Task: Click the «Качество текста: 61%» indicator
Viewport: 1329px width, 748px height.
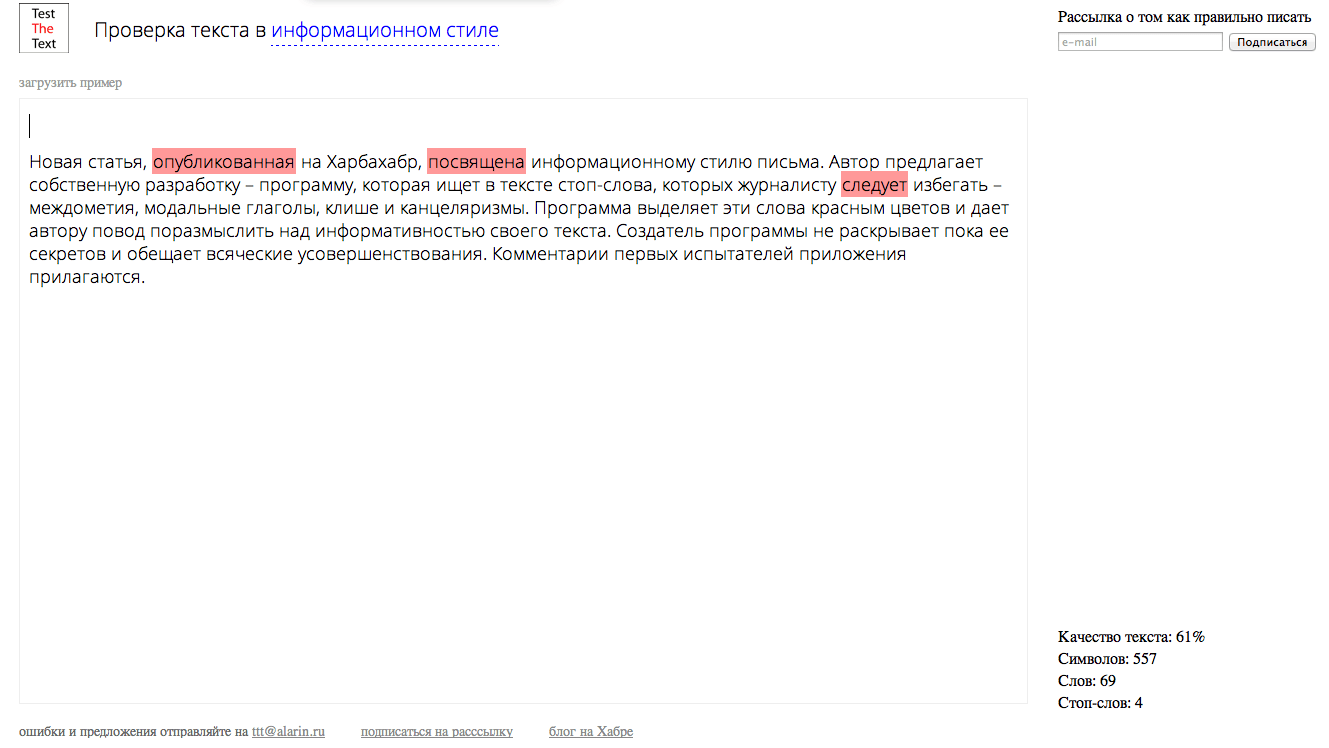Action: (x=1130, y=637)
